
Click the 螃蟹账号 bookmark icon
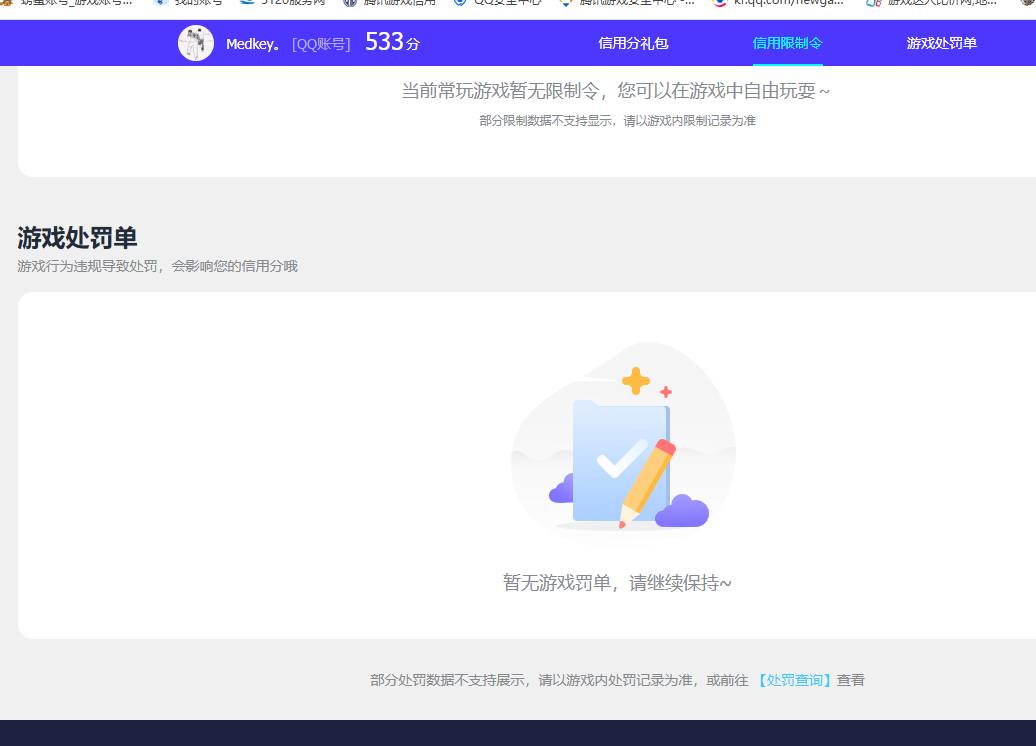click(x=6, y=4)
